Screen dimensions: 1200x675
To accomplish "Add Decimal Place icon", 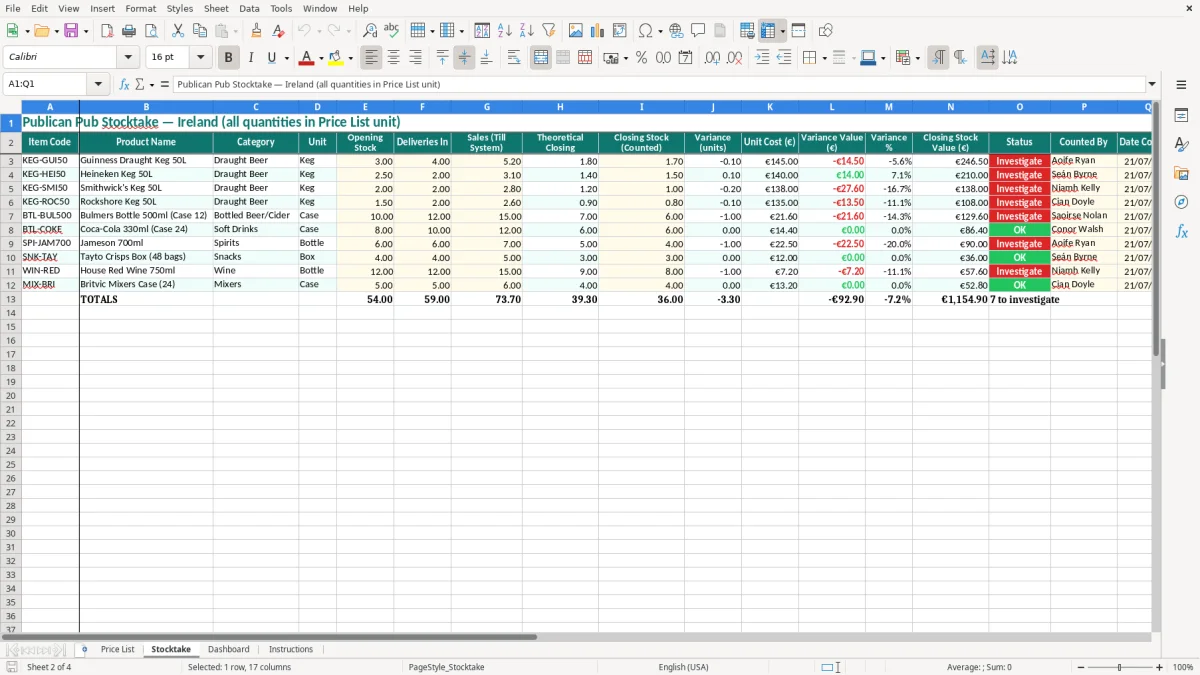I will point(713,58).
